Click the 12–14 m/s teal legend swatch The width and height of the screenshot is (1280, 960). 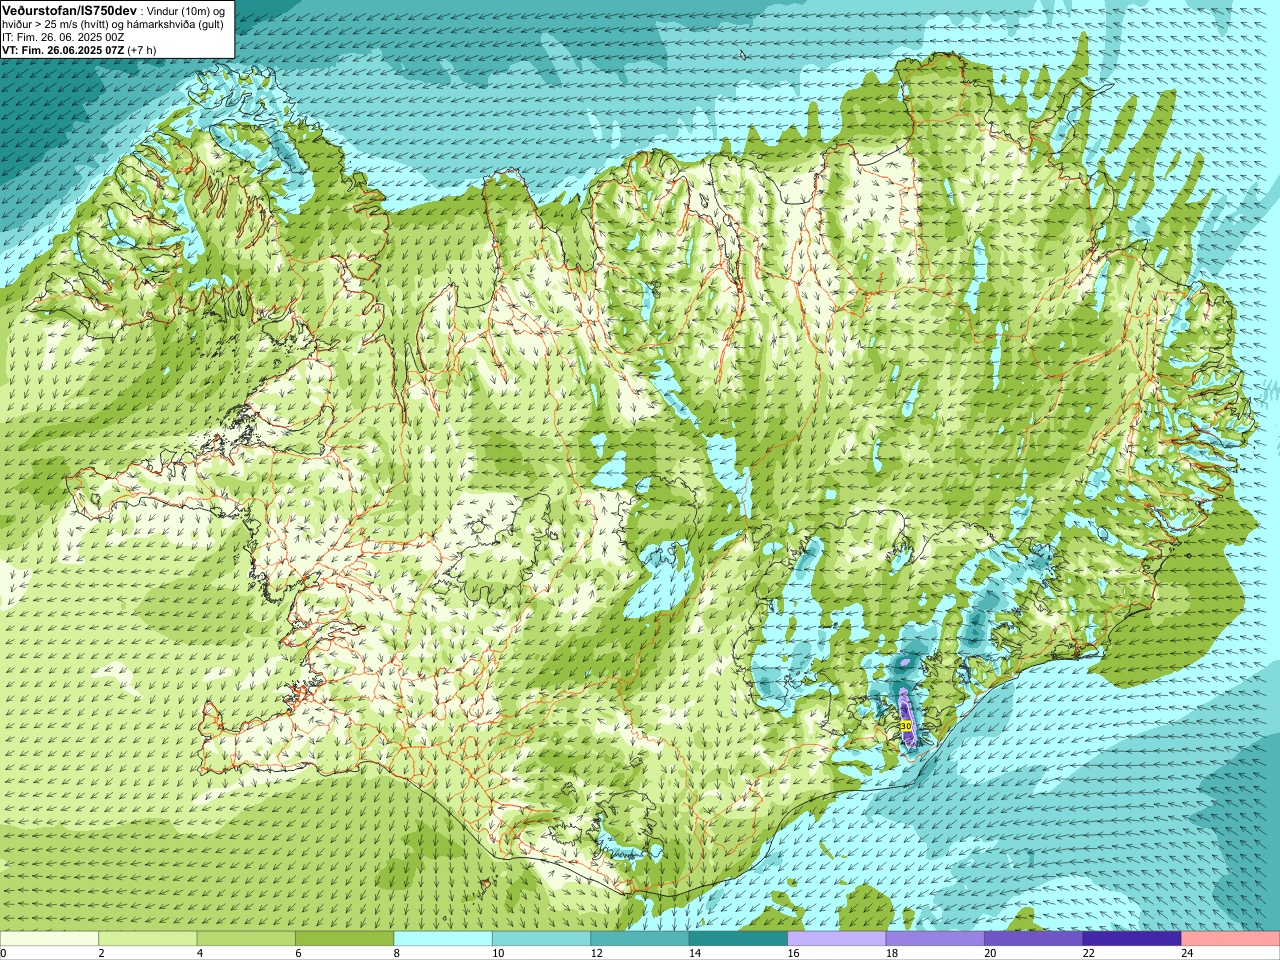coord(640,939)
